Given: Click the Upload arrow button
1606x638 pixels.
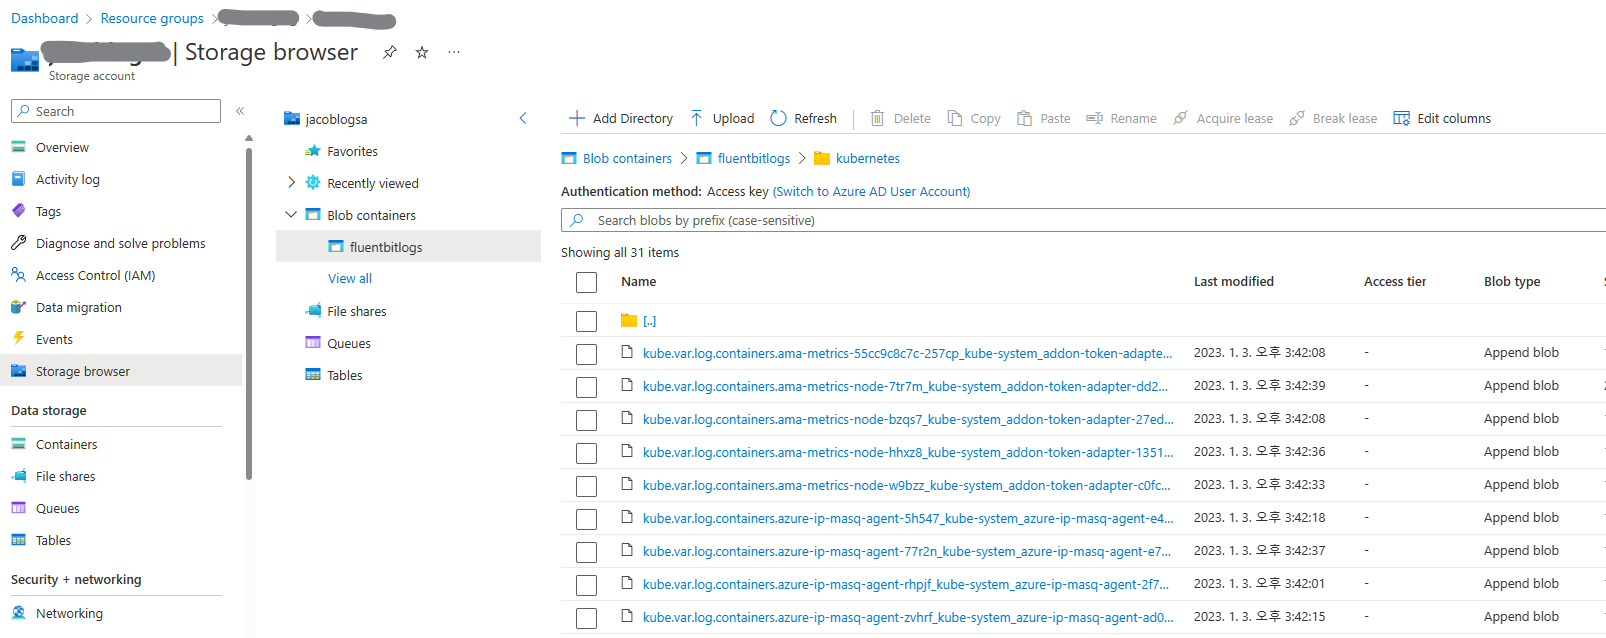Looking at the screenshot, I should (722, 118).
